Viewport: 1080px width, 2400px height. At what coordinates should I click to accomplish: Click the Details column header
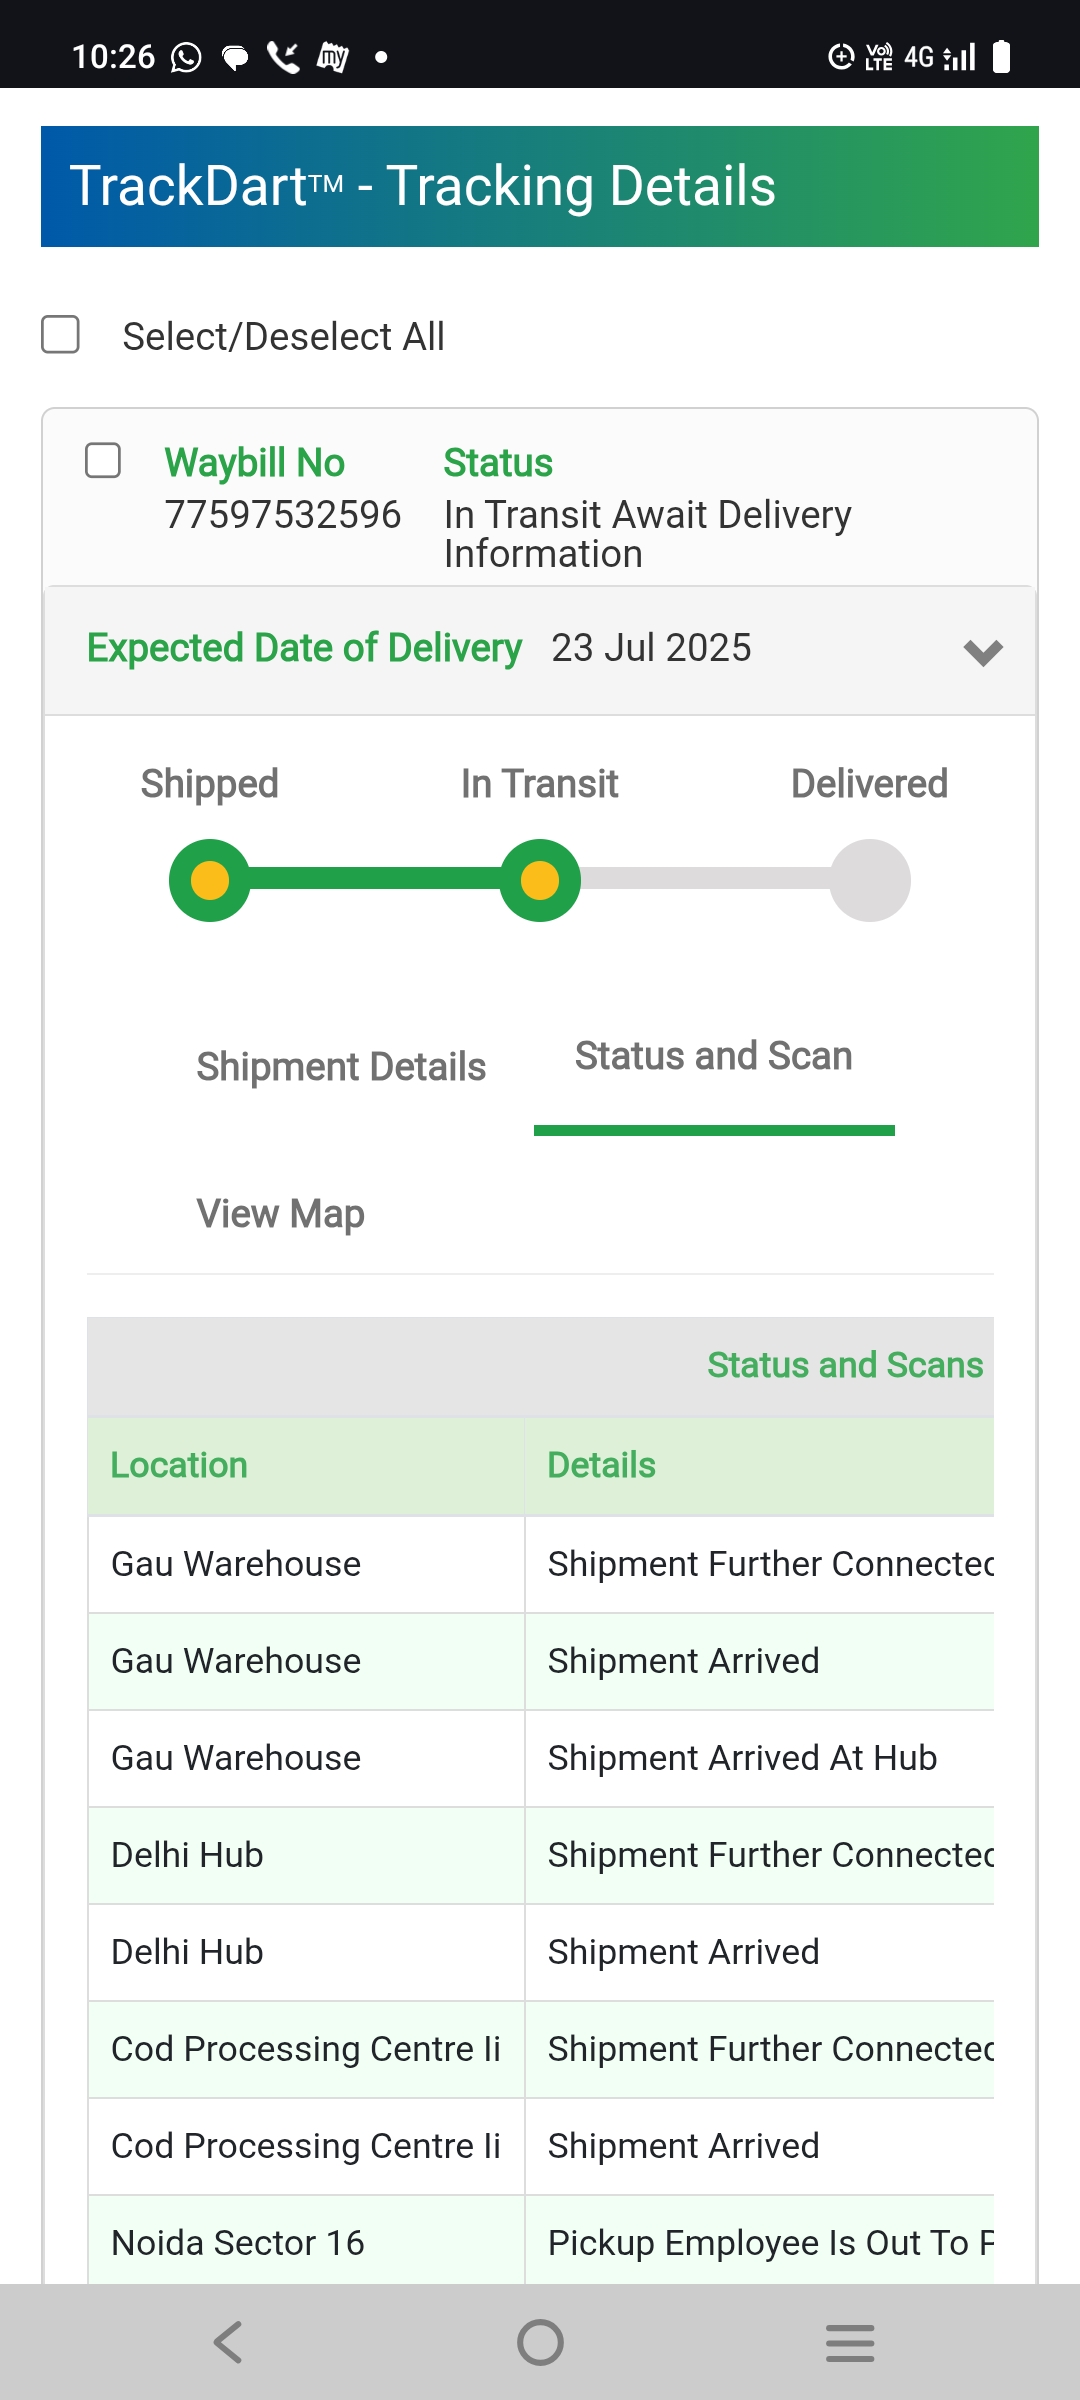pos(602,1465)
